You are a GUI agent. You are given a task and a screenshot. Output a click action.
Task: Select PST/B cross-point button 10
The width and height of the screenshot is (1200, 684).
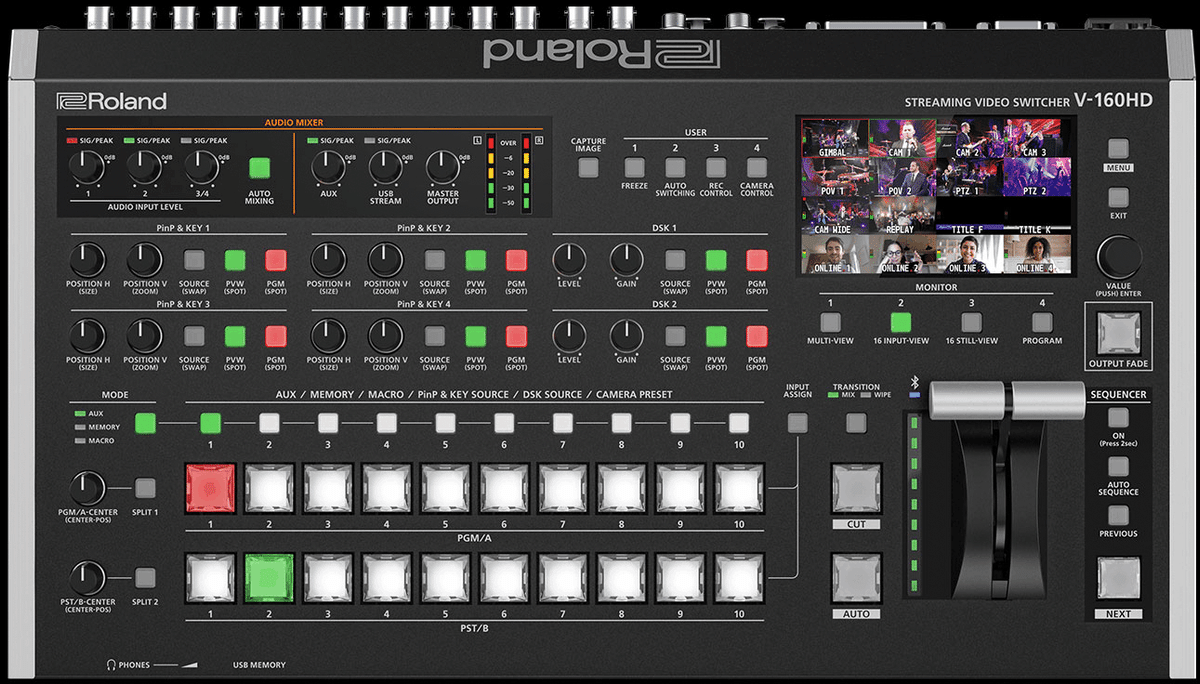point(739,578)
